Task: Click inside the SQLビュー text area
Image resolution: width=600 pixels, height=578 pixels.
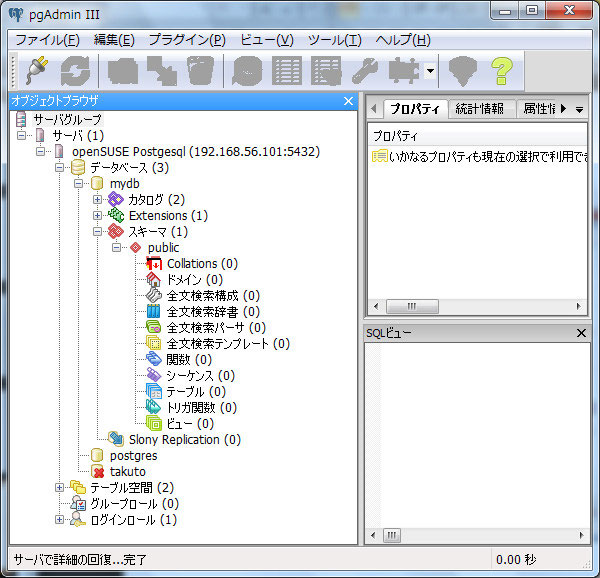Action: (477, 436)
